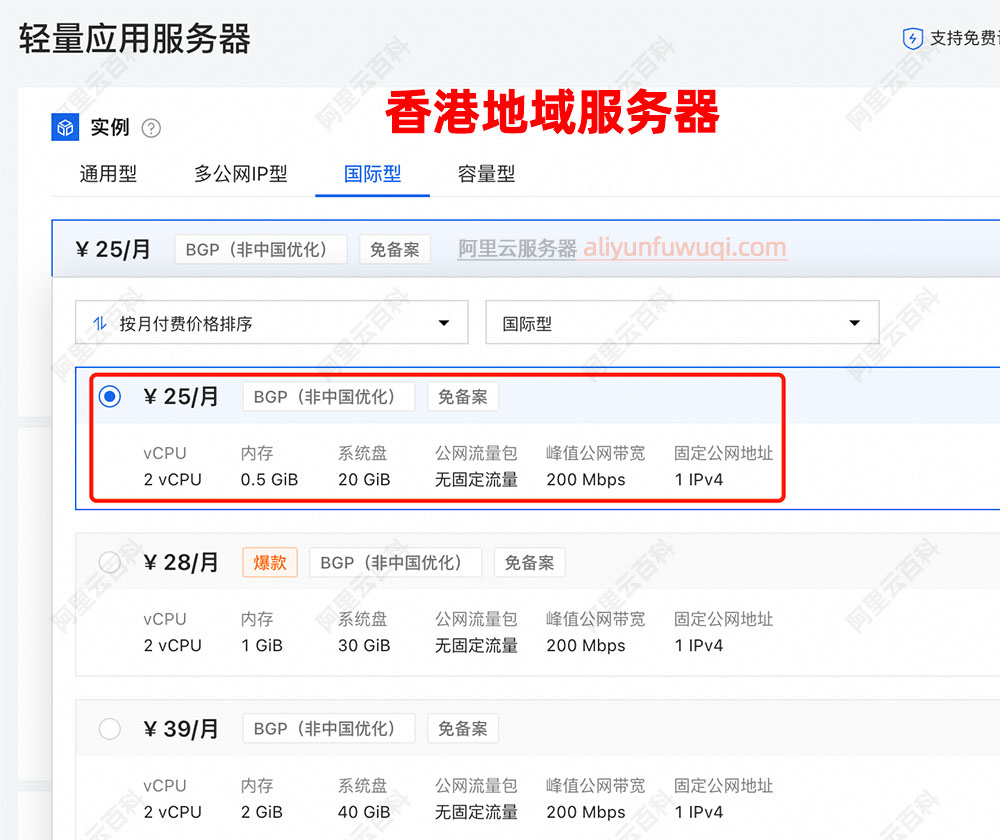The height and width of the screenshot is (840, 1000).
Task: Click the sort arrows icon in price dropdown
Action: point(100,323)
